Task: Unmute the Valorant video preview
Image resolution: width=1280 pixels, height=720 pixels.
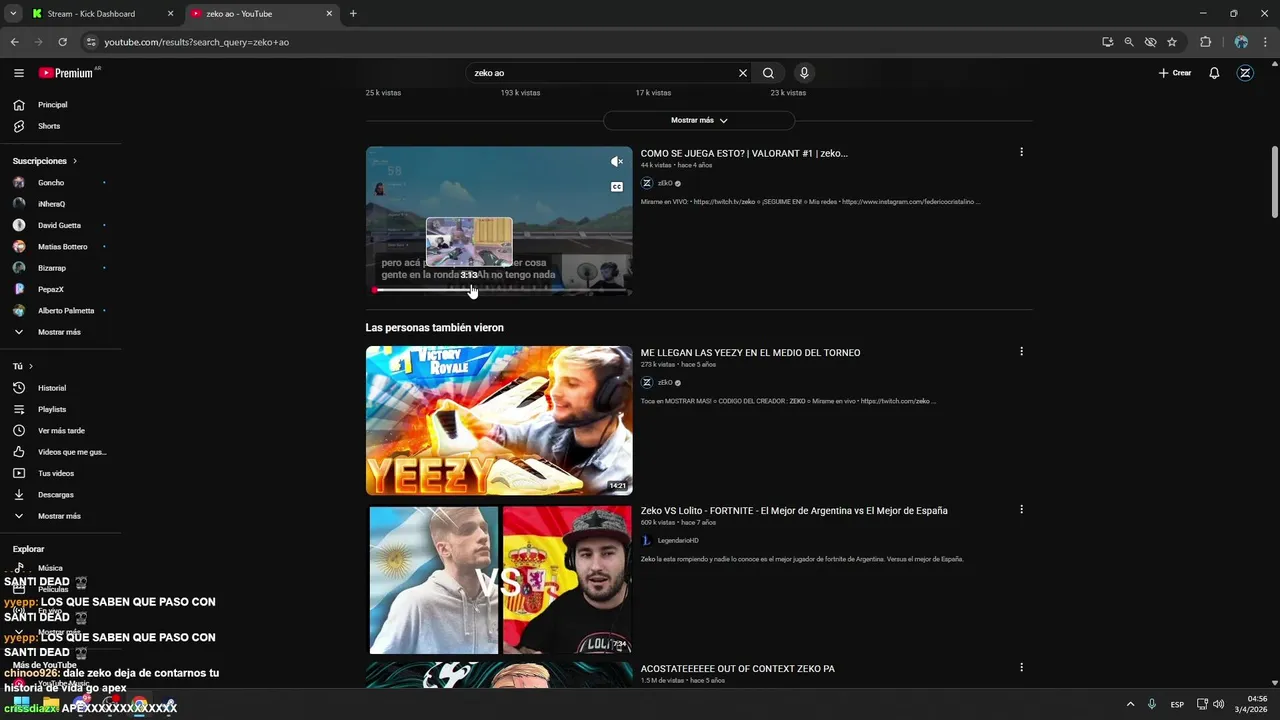Action: click(617, 161)
